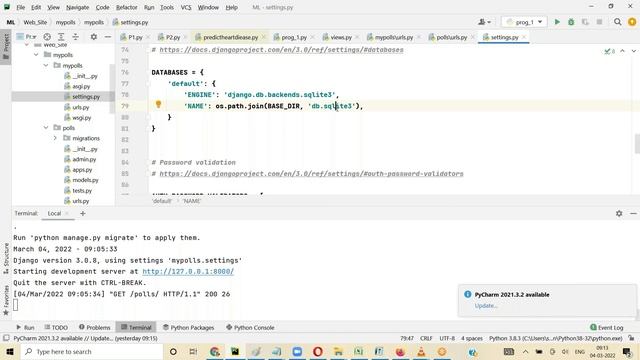Screen dimensions: 640x360
Task: Click the 4 spaces indent indicator
Action: pyautogui.click(x=471, y=338)
